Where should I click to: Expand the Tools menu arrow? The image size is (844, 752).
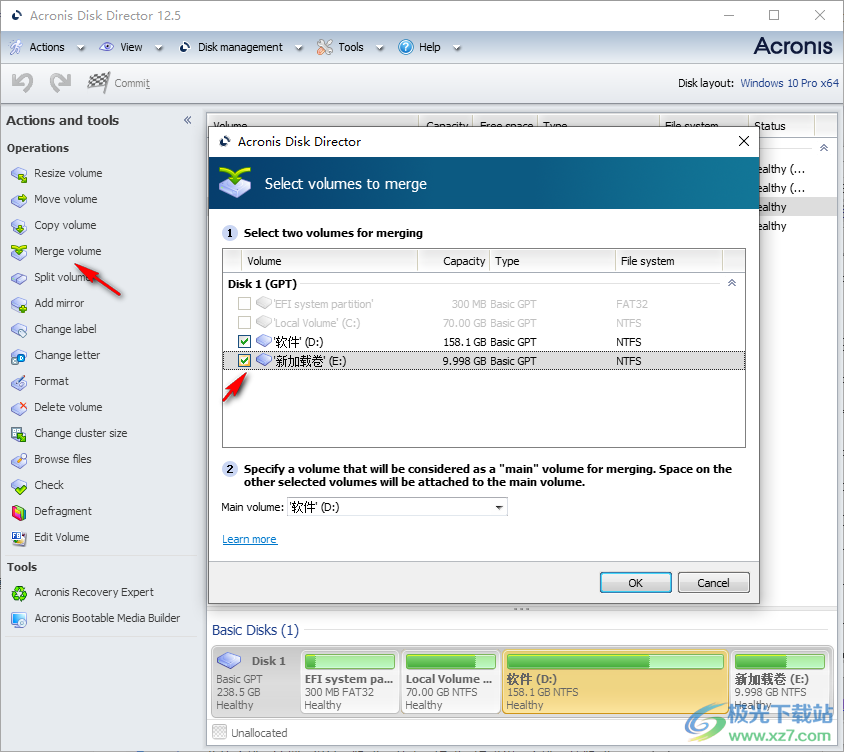pyautogui.click(x=379, y=48)
